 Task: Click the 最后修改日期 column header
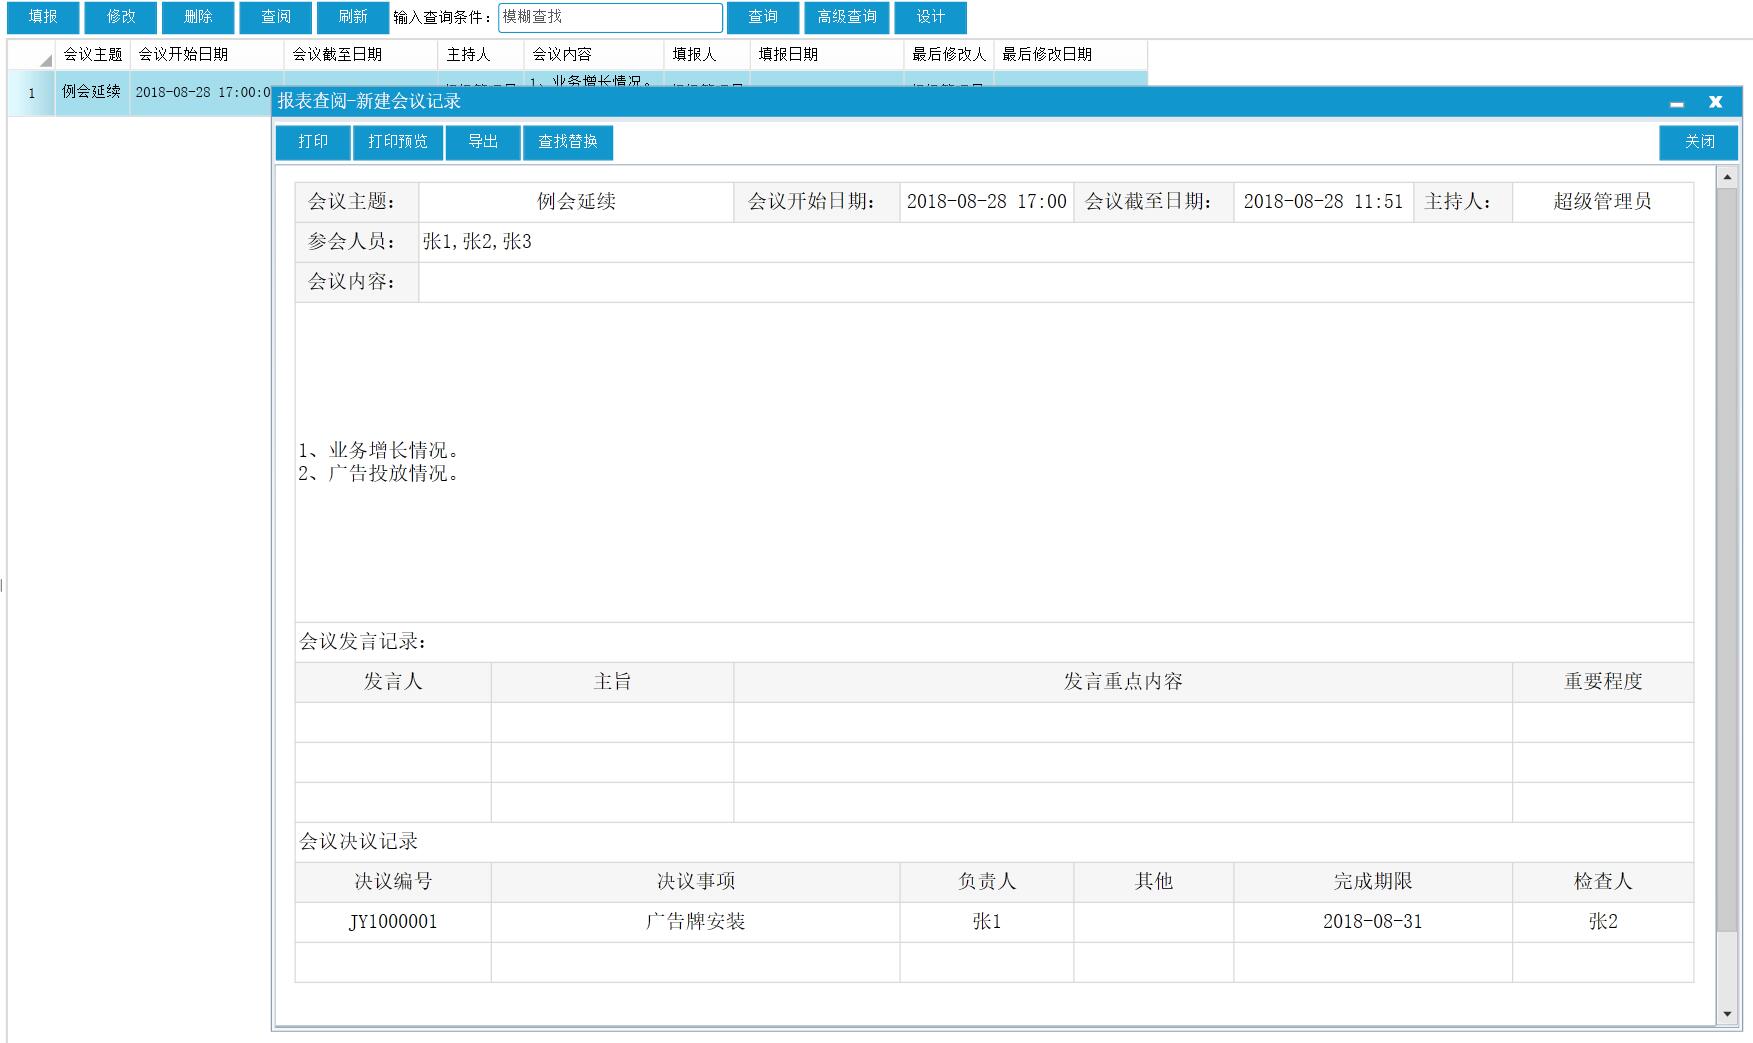[1070, 54]
